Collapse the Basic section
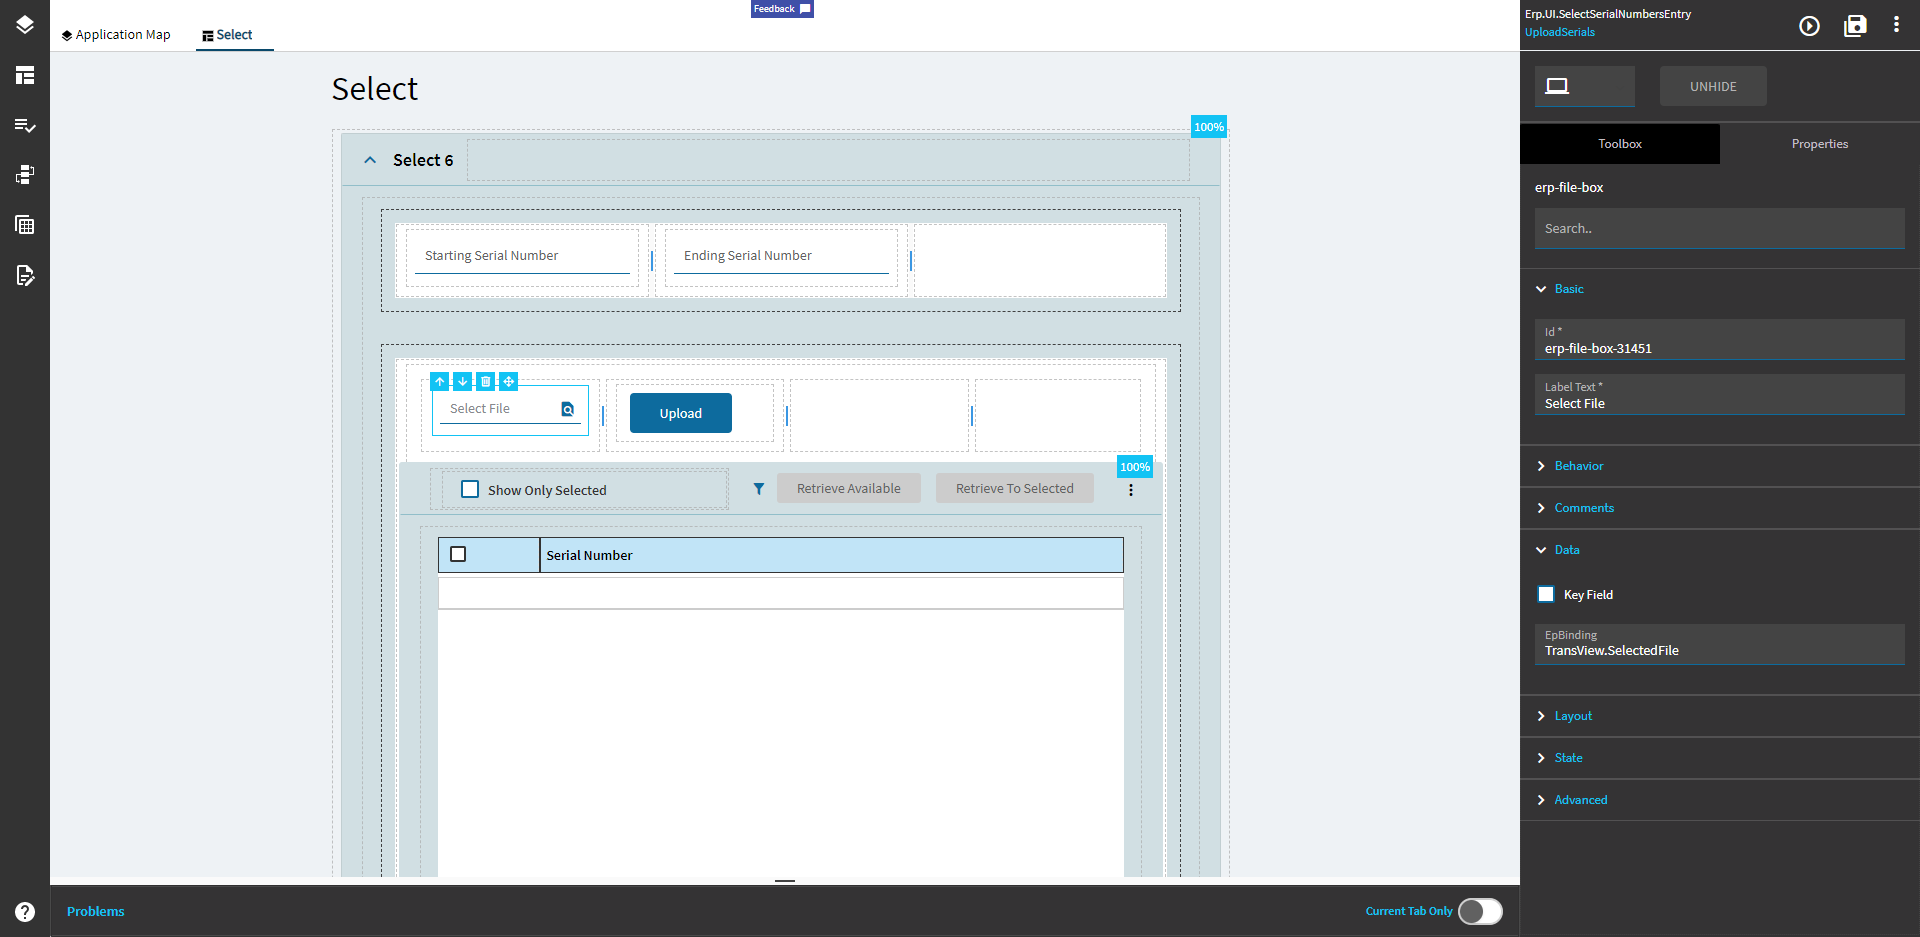 pos(1541,289)
